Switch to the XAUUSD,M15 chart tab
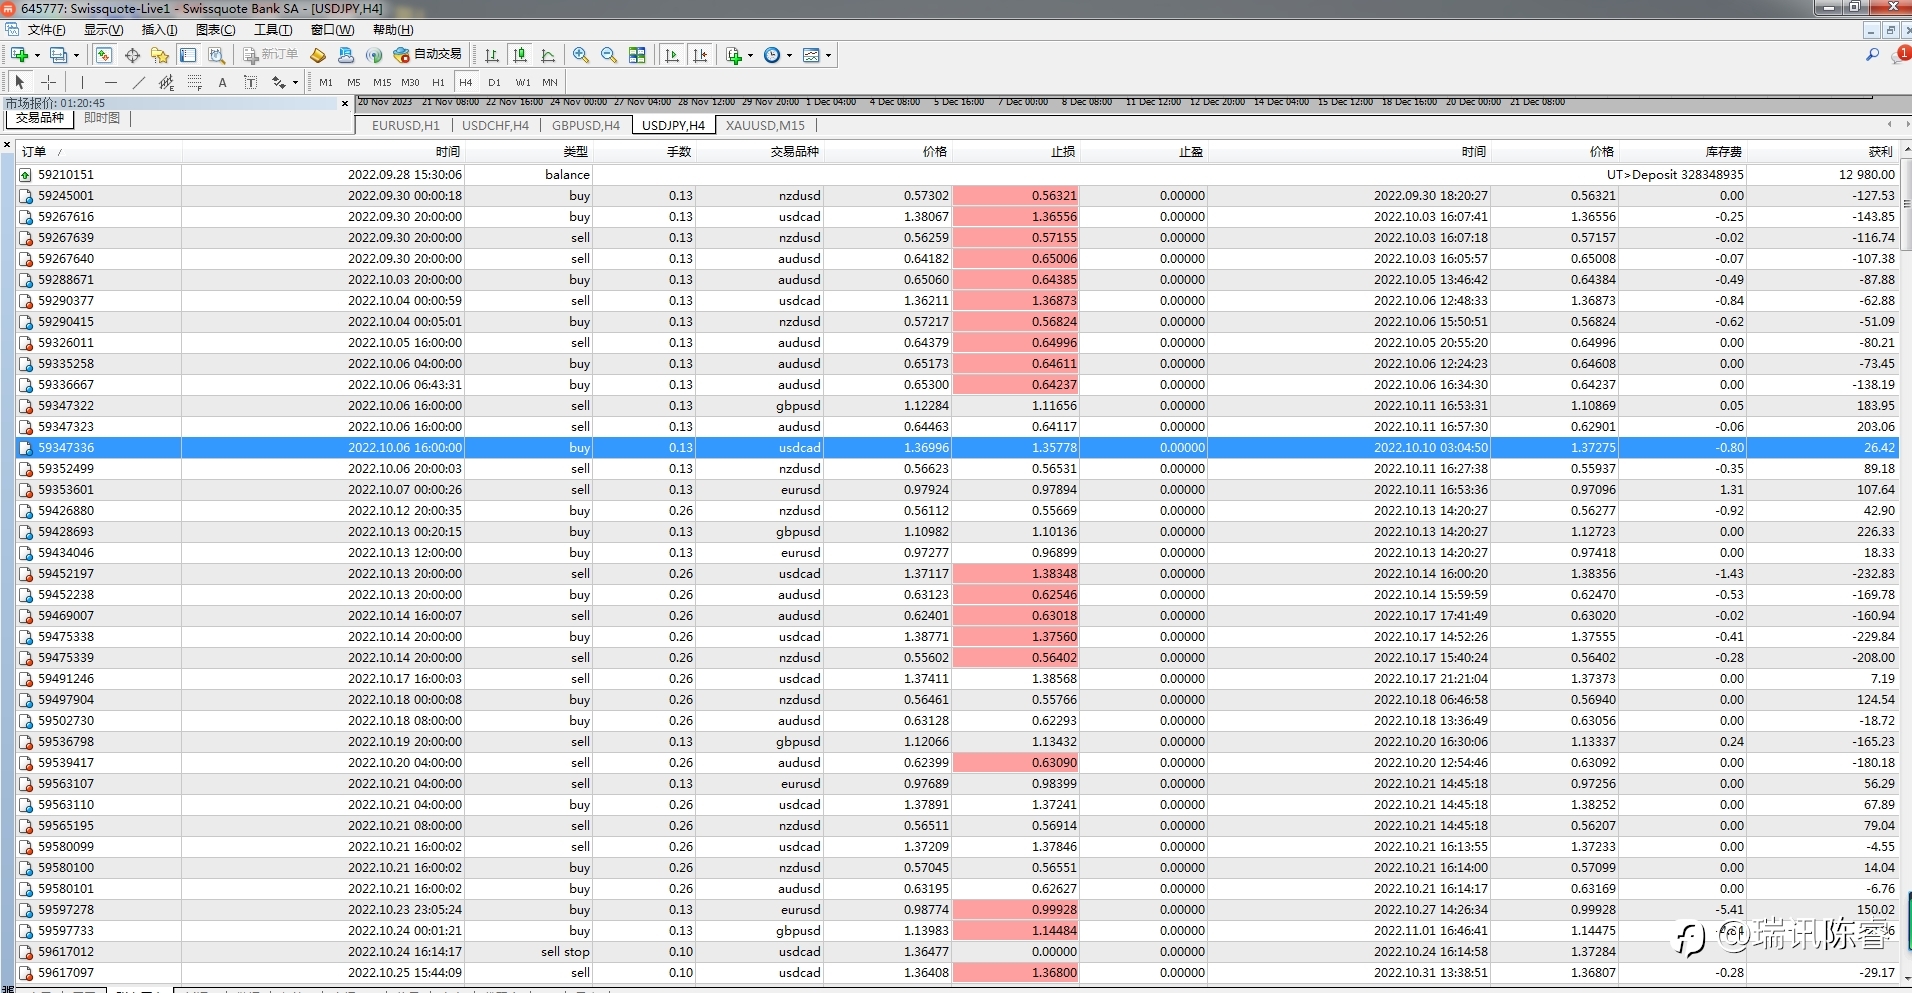The width and height of the screenshot is (1912, 993). (x=765, y=125)
